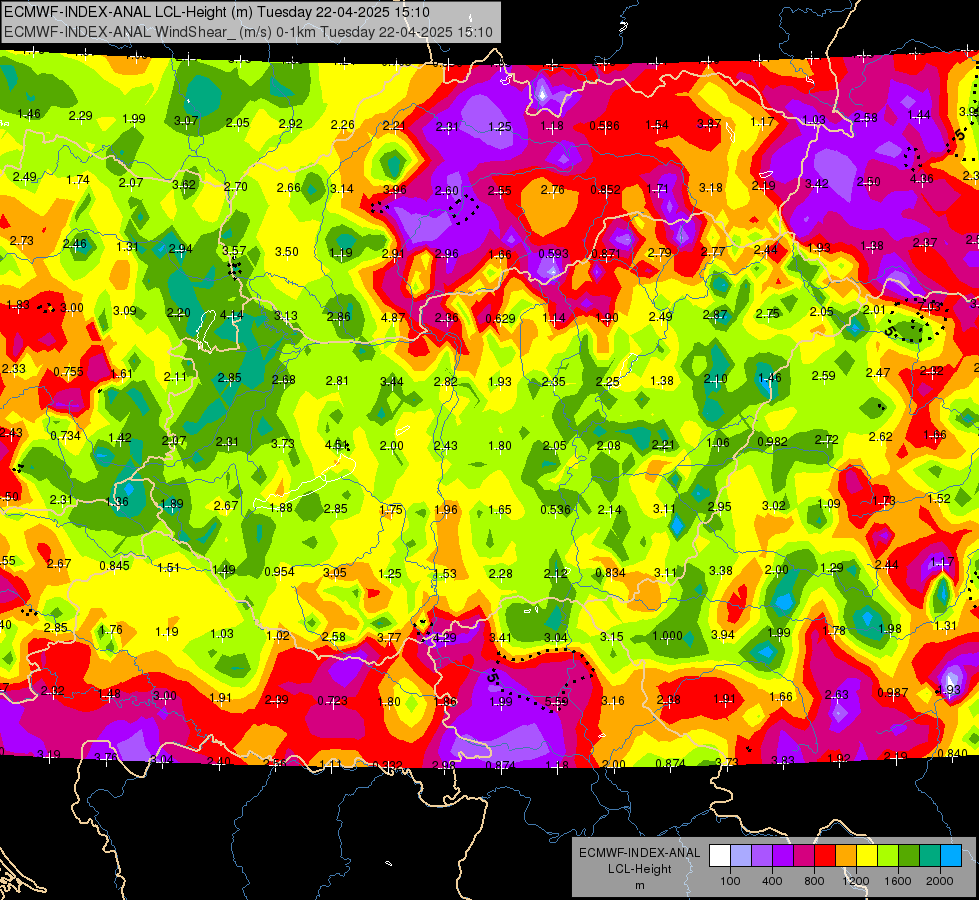Screen dimensions: 979x900
Task: Click the wind shear value '0.629'
Action: (x=500, y=319)
